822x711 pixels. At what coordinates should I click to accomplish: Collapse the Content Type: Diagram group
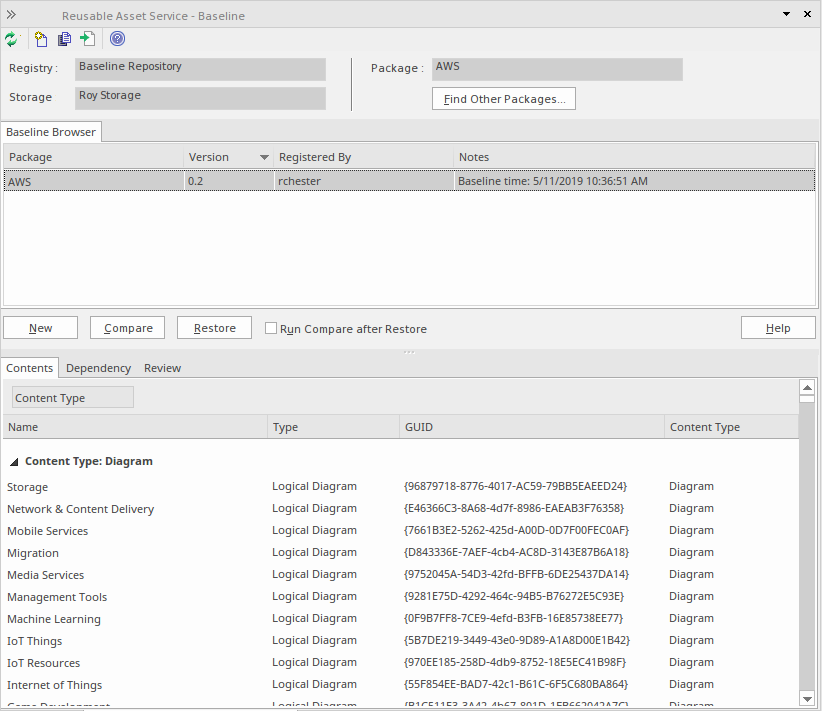point(14,462)
